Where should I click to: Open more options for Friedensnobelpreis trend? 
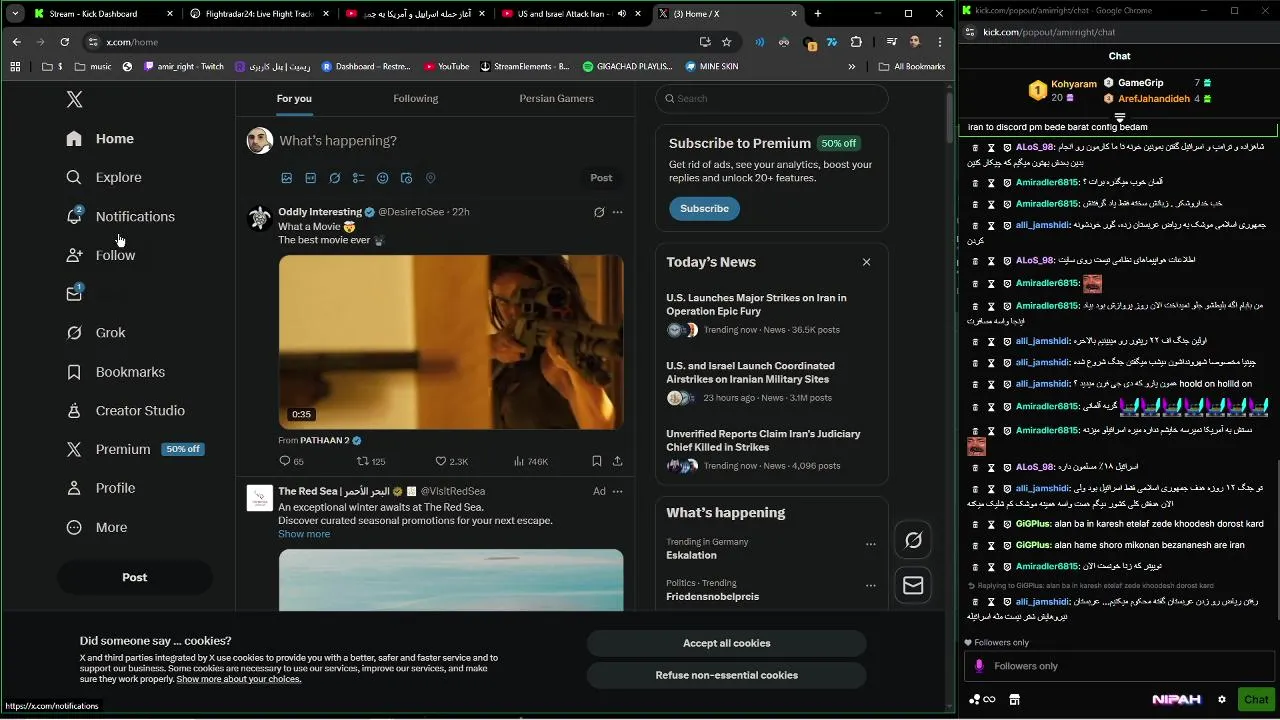click(871, 586)
